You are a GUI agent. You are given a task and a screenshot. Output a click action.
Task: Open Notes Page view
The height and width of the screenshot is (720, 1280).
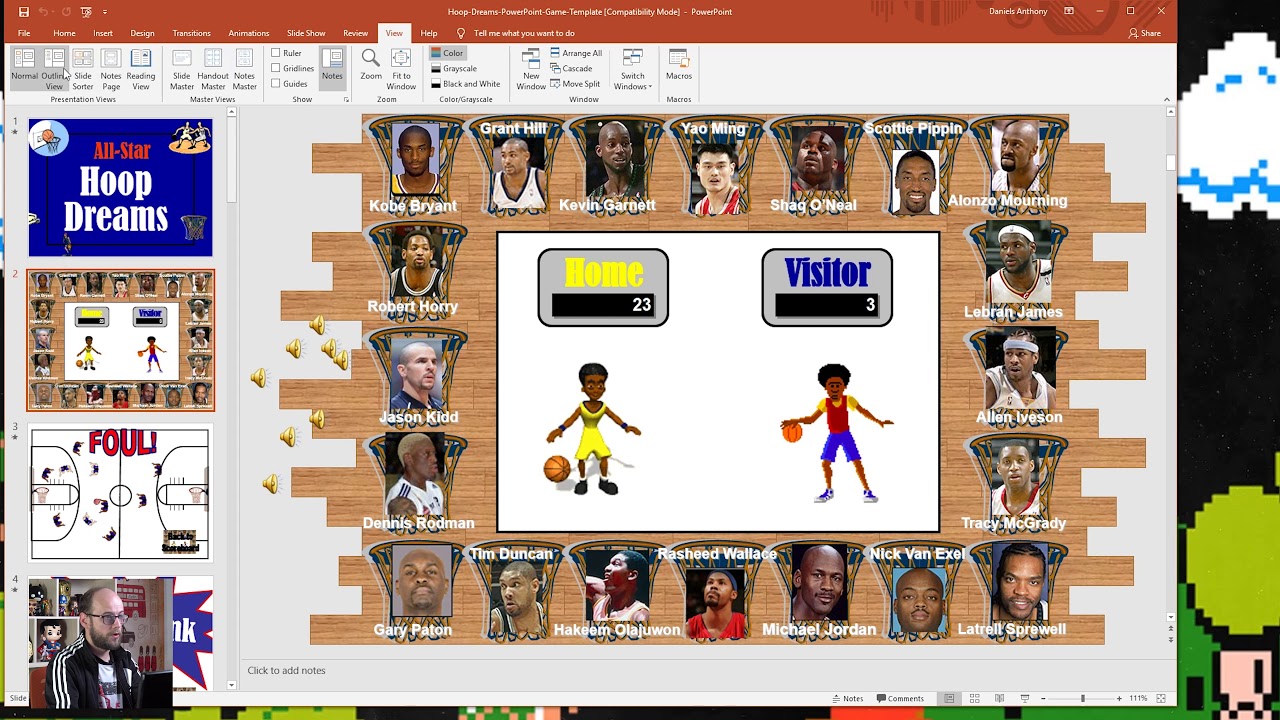point(111,69)
